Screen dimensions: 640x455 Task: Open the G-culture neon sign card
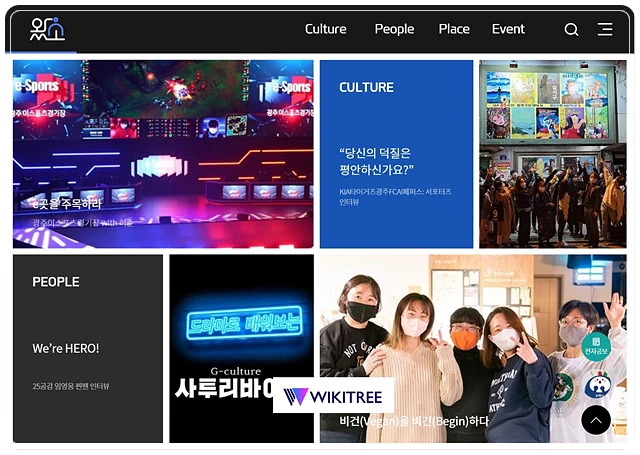click(x=241, y=330)
